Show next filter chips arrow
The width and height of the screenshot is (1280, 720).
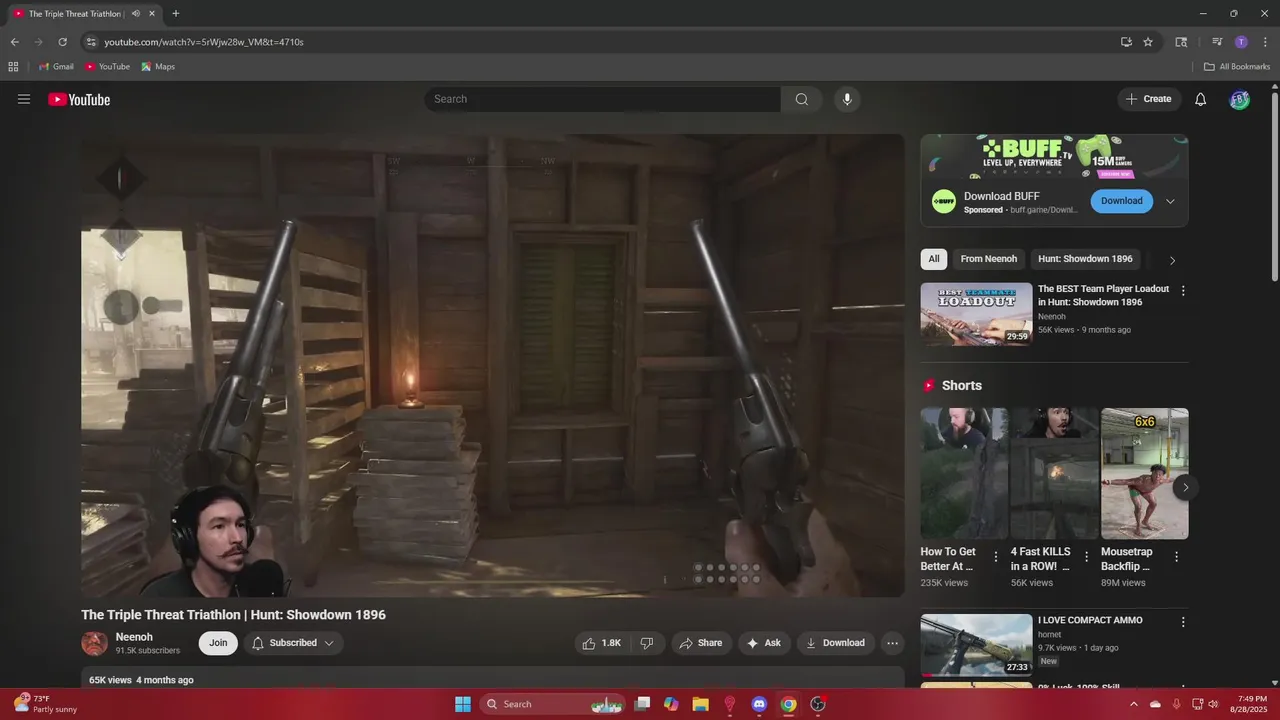tap(1172, 260)
